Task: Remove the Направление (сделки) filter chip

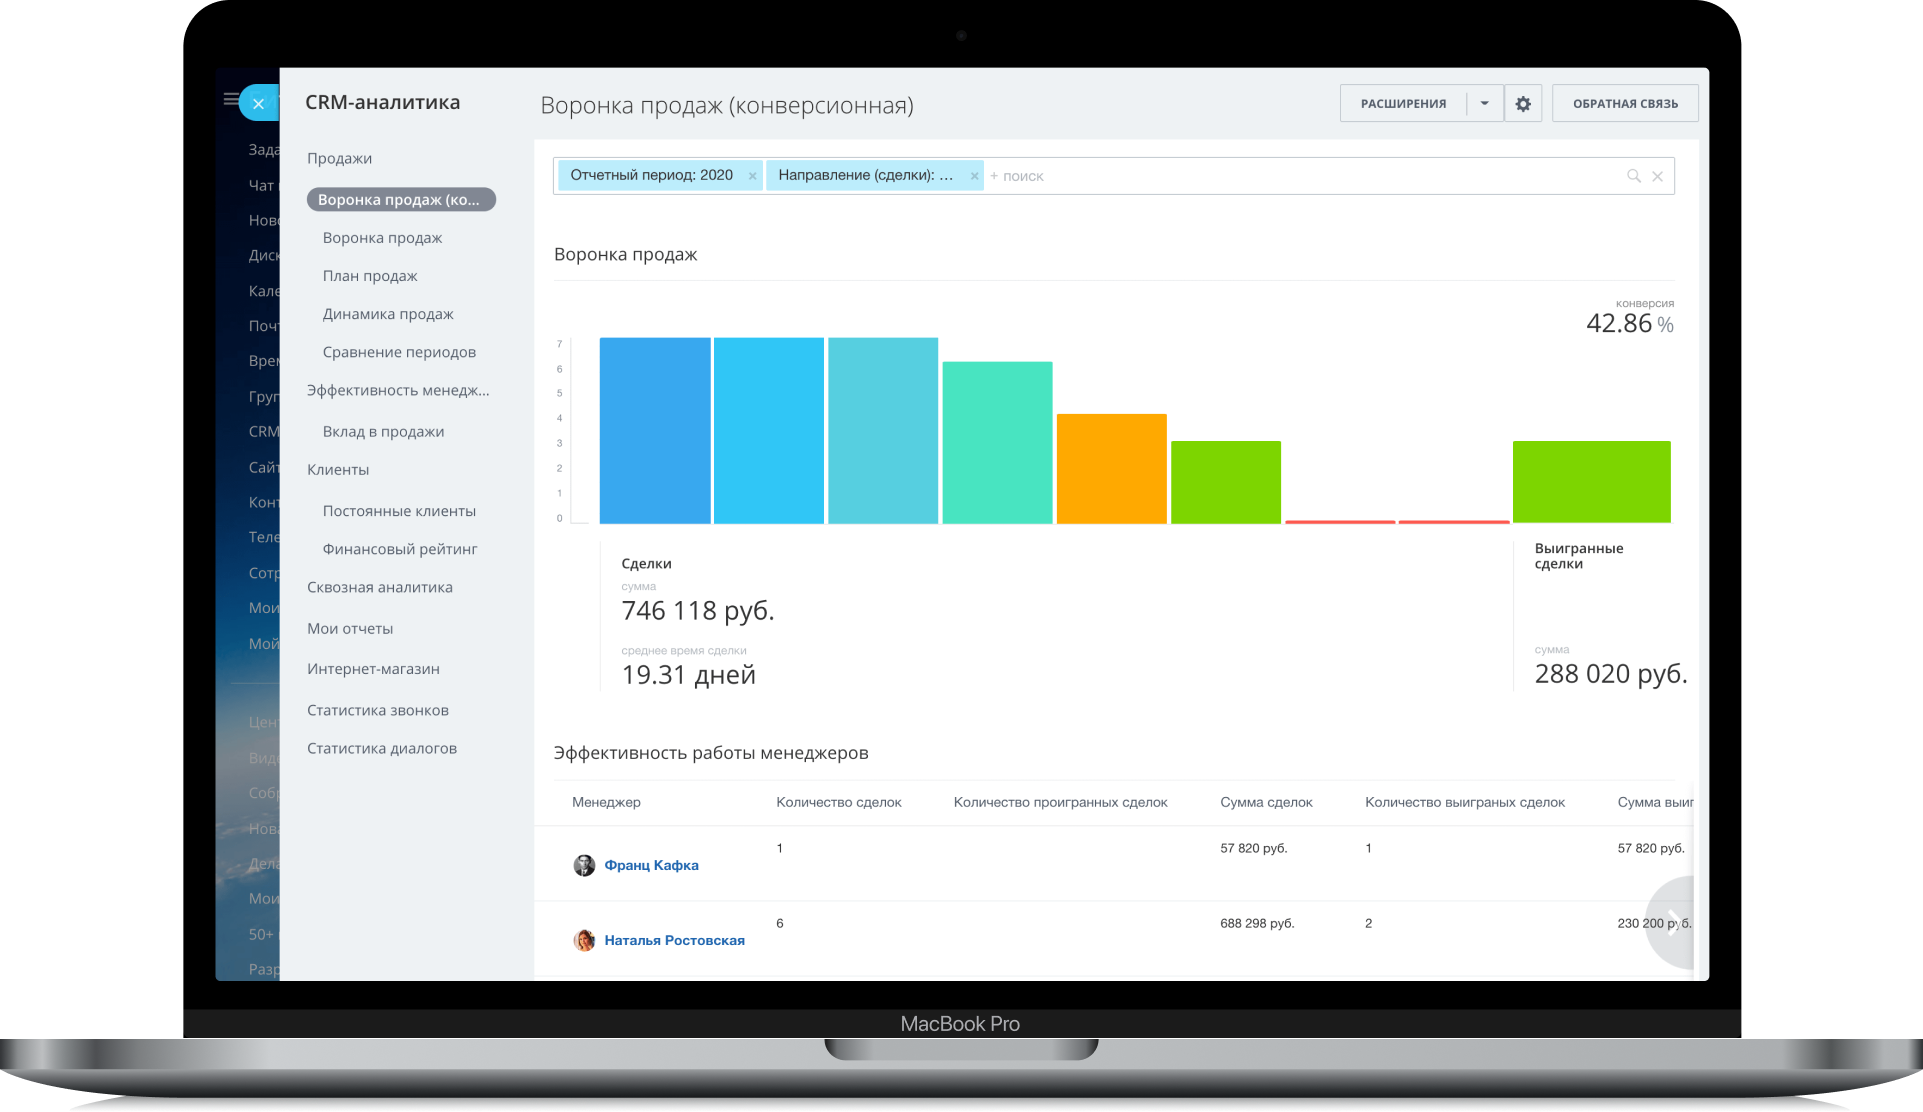Action: click(974, 176)
